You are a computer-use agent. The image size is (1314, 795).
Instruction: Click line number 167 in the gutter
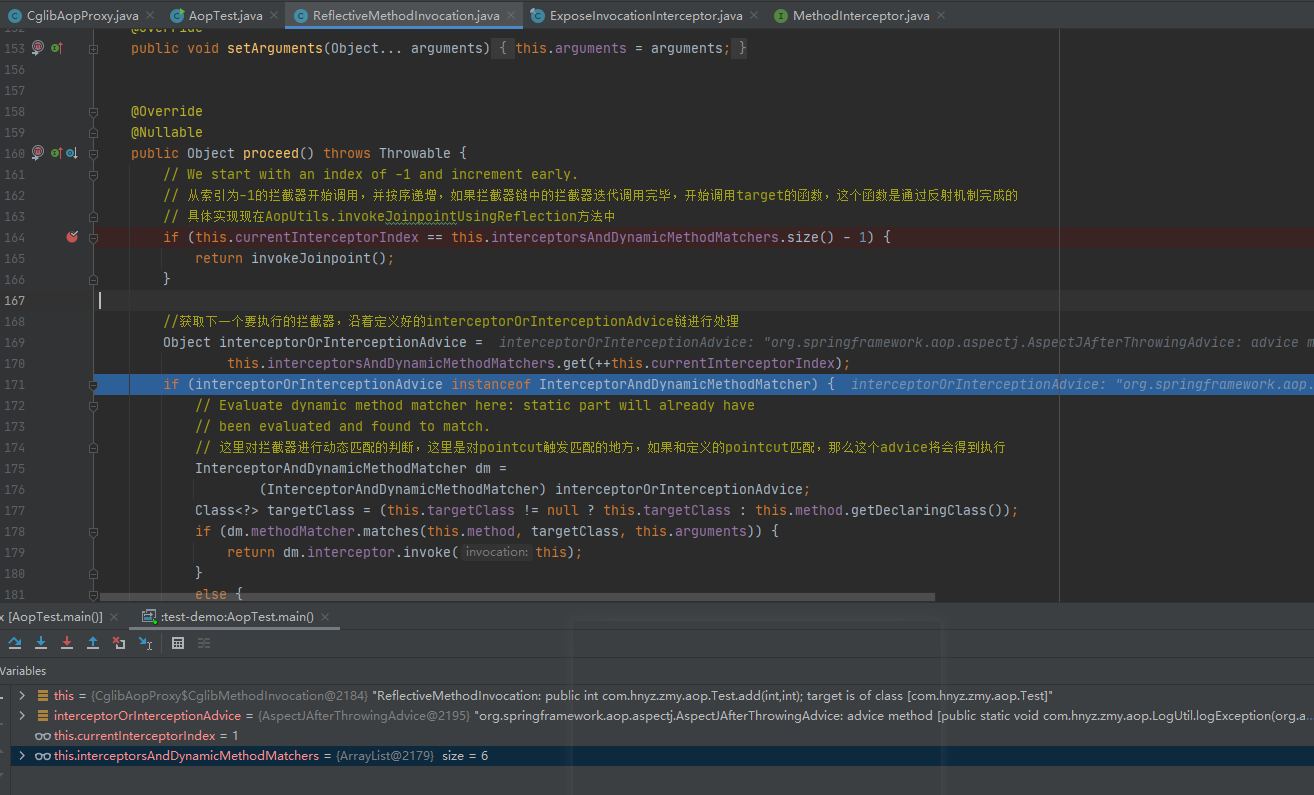pyautogui.click(x=14, y=300)
